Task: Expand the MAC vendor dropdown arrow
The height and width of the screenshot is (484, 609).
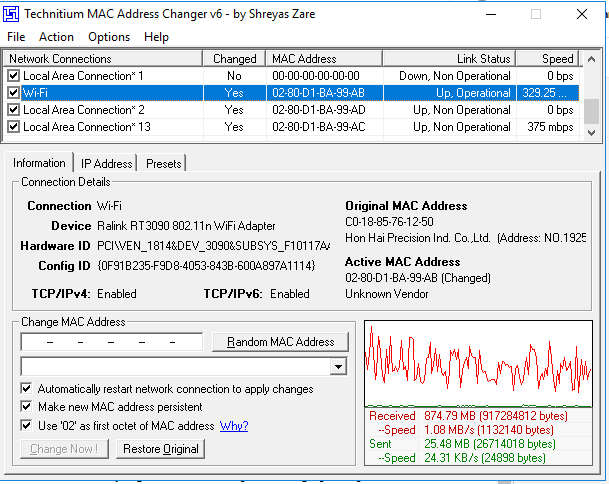Action: tap(338, 366)
